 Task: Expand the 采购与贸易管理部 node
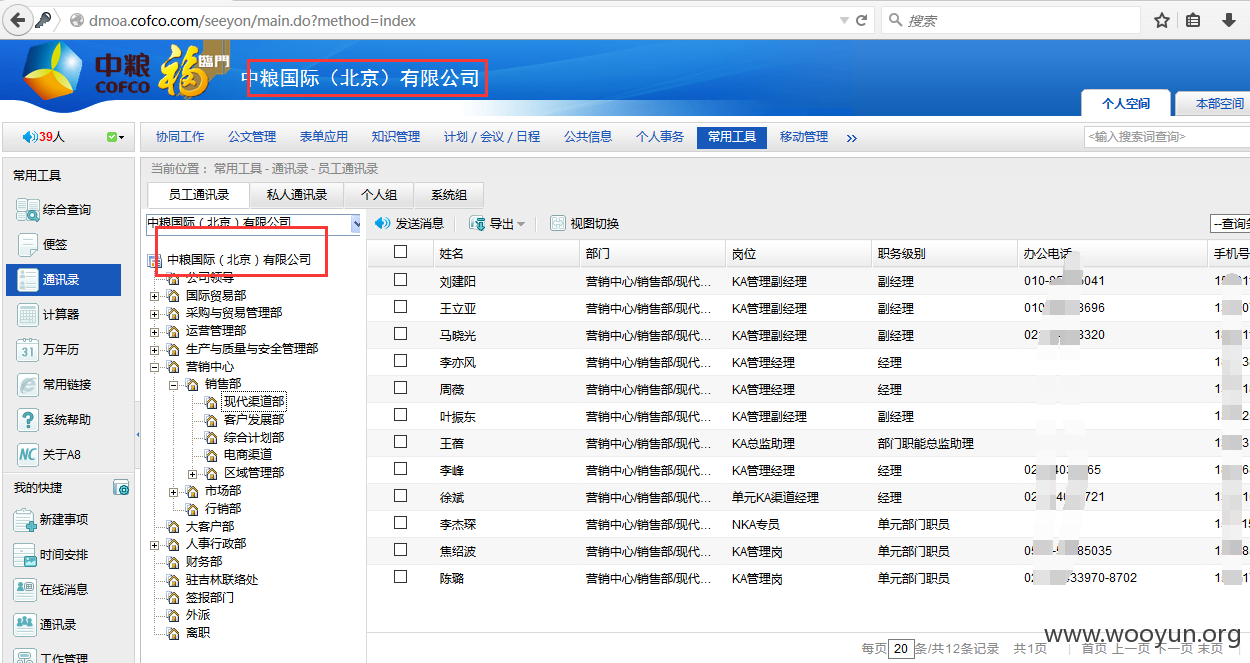pyautogui.click(x=154, y=314)
